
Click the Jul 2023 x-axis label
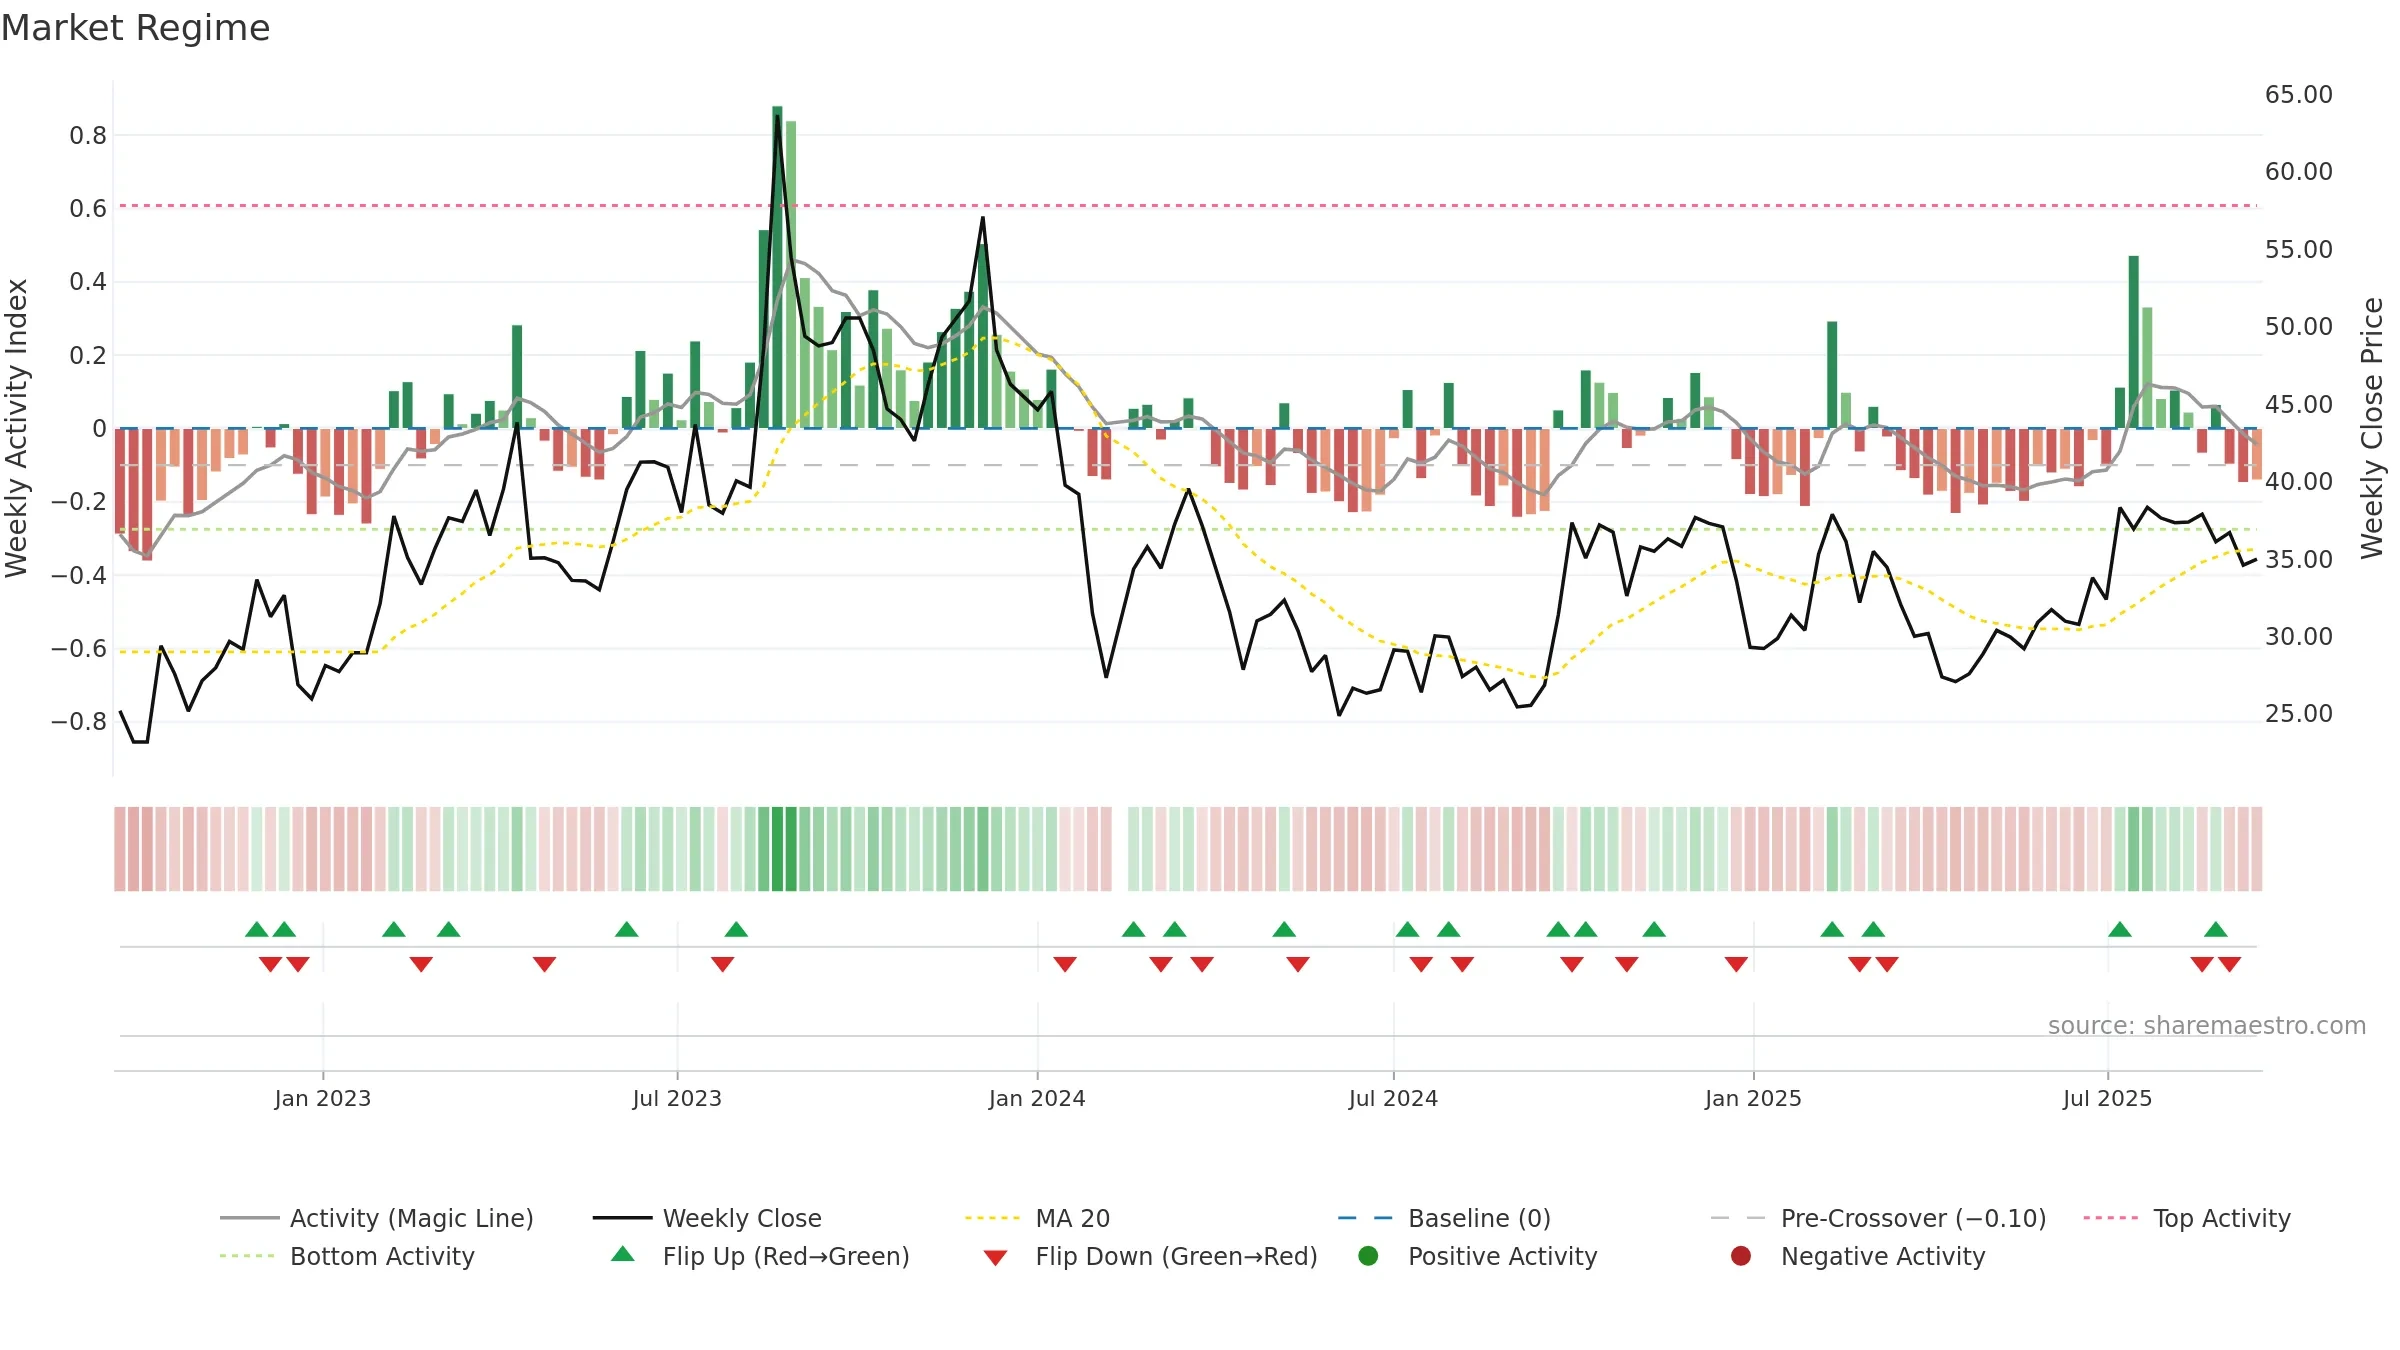pos(677,1098)
